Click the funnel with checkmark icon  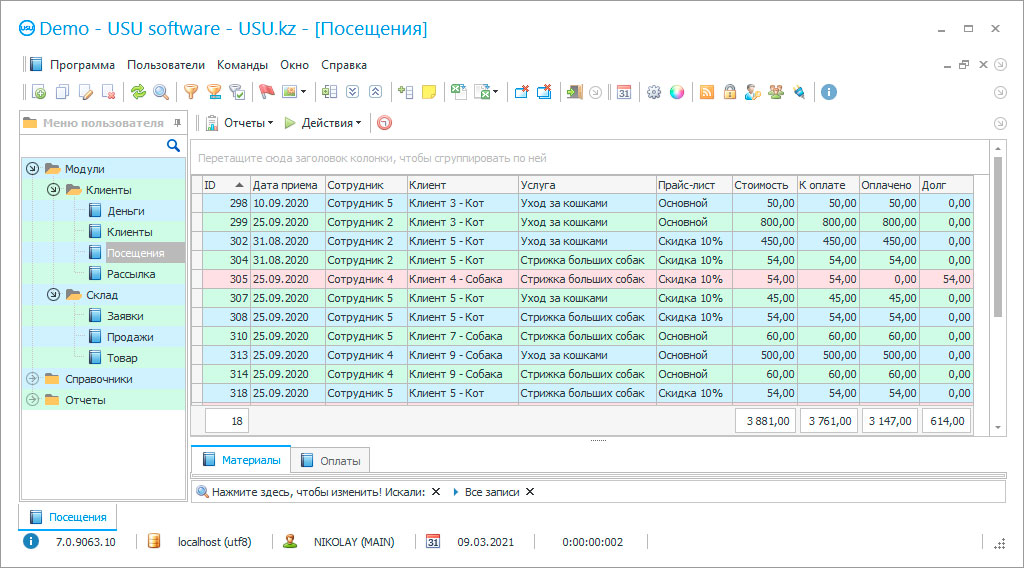point(237,92)
